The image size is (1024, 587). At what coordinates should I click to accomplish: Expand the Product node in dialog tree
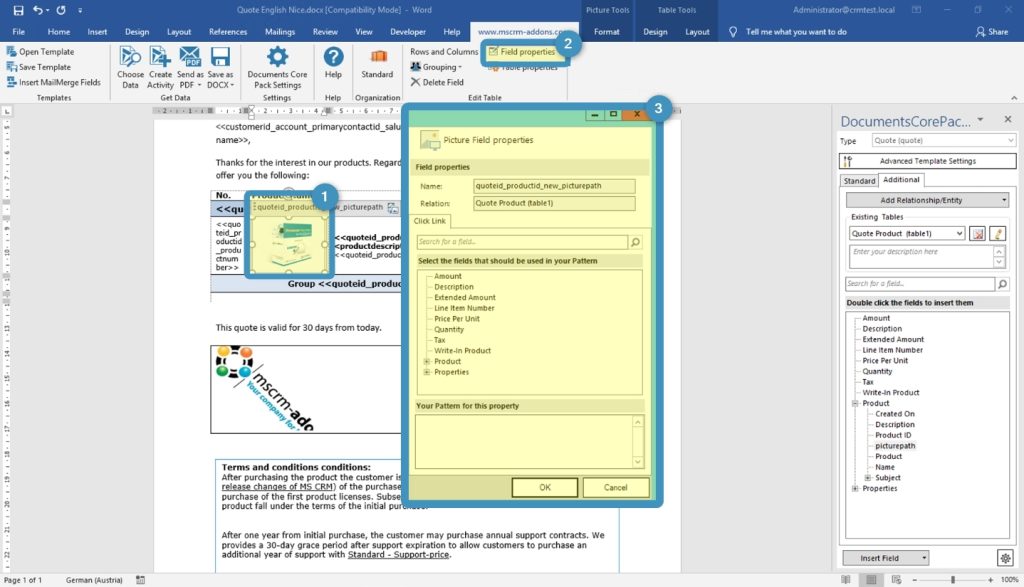(426, 362)
